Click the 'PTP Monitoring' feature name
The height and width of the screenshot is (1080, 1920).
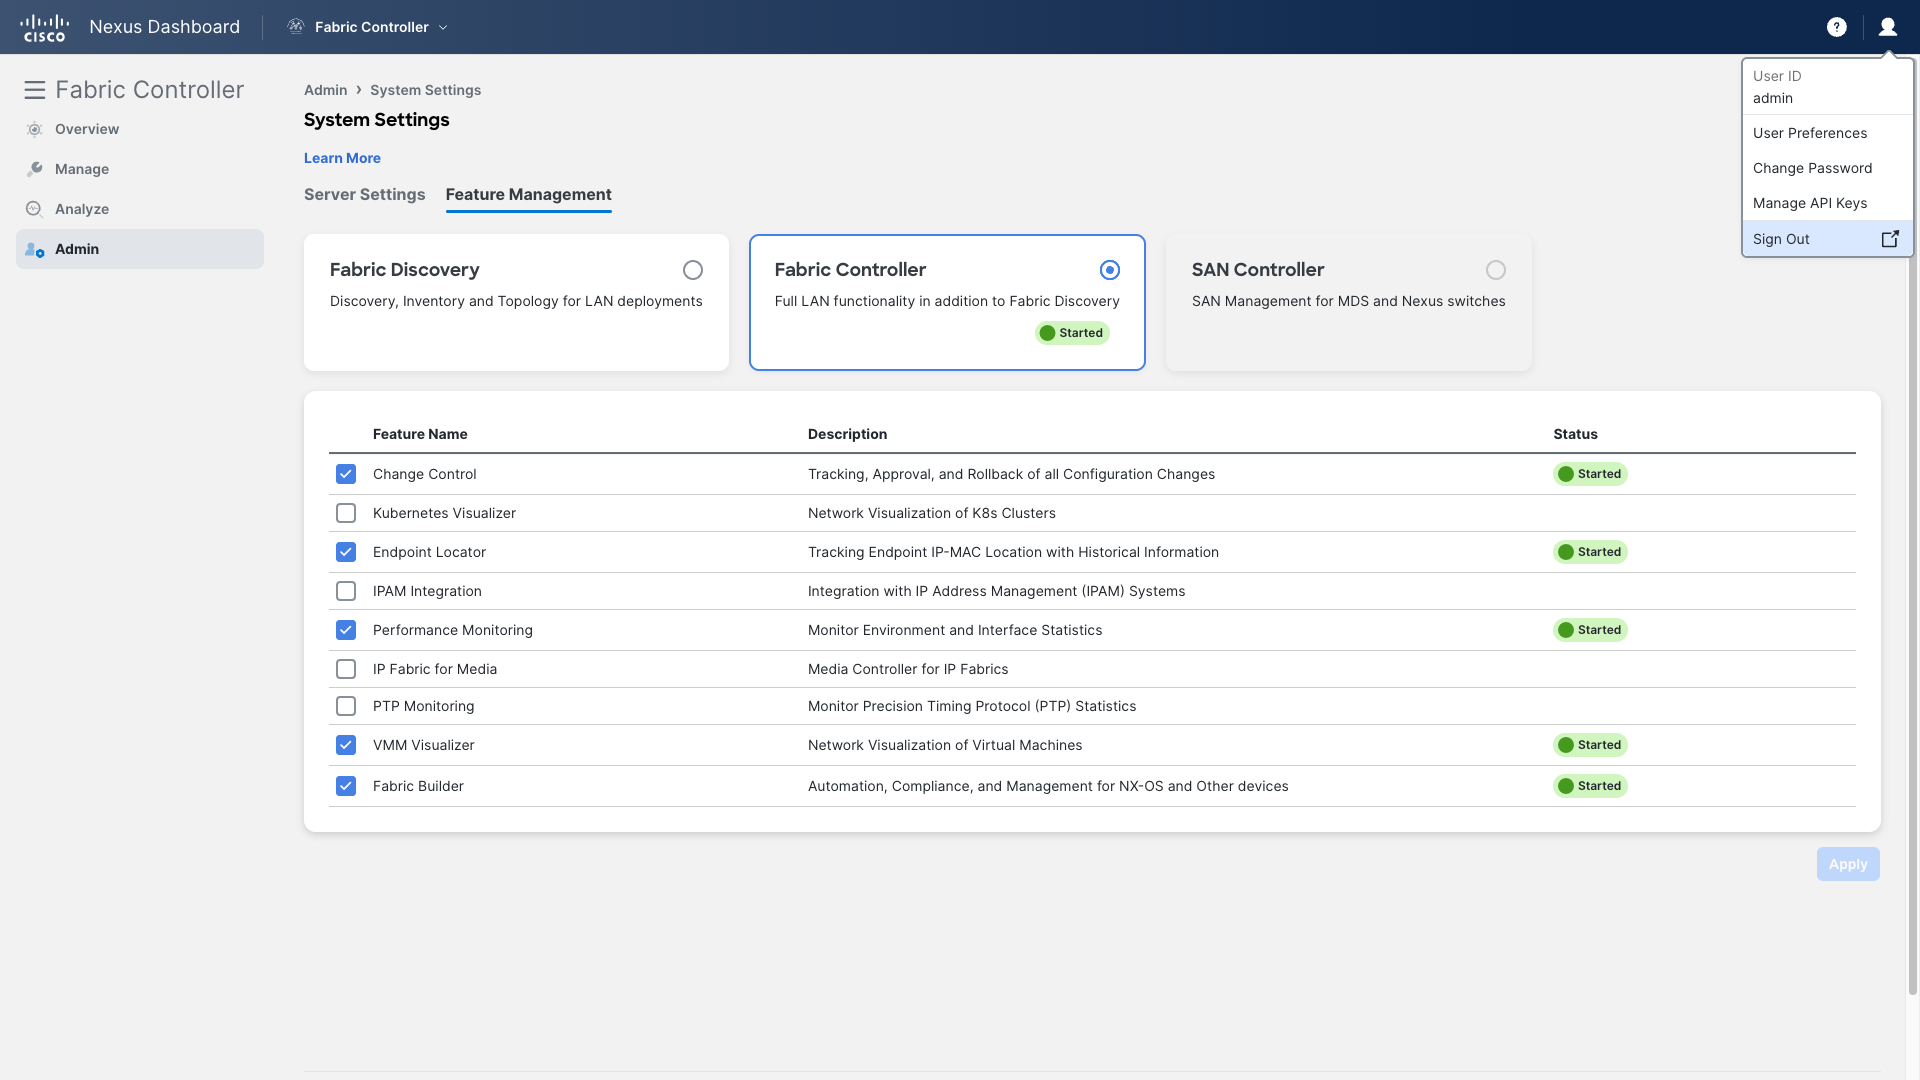pos(424,706)
